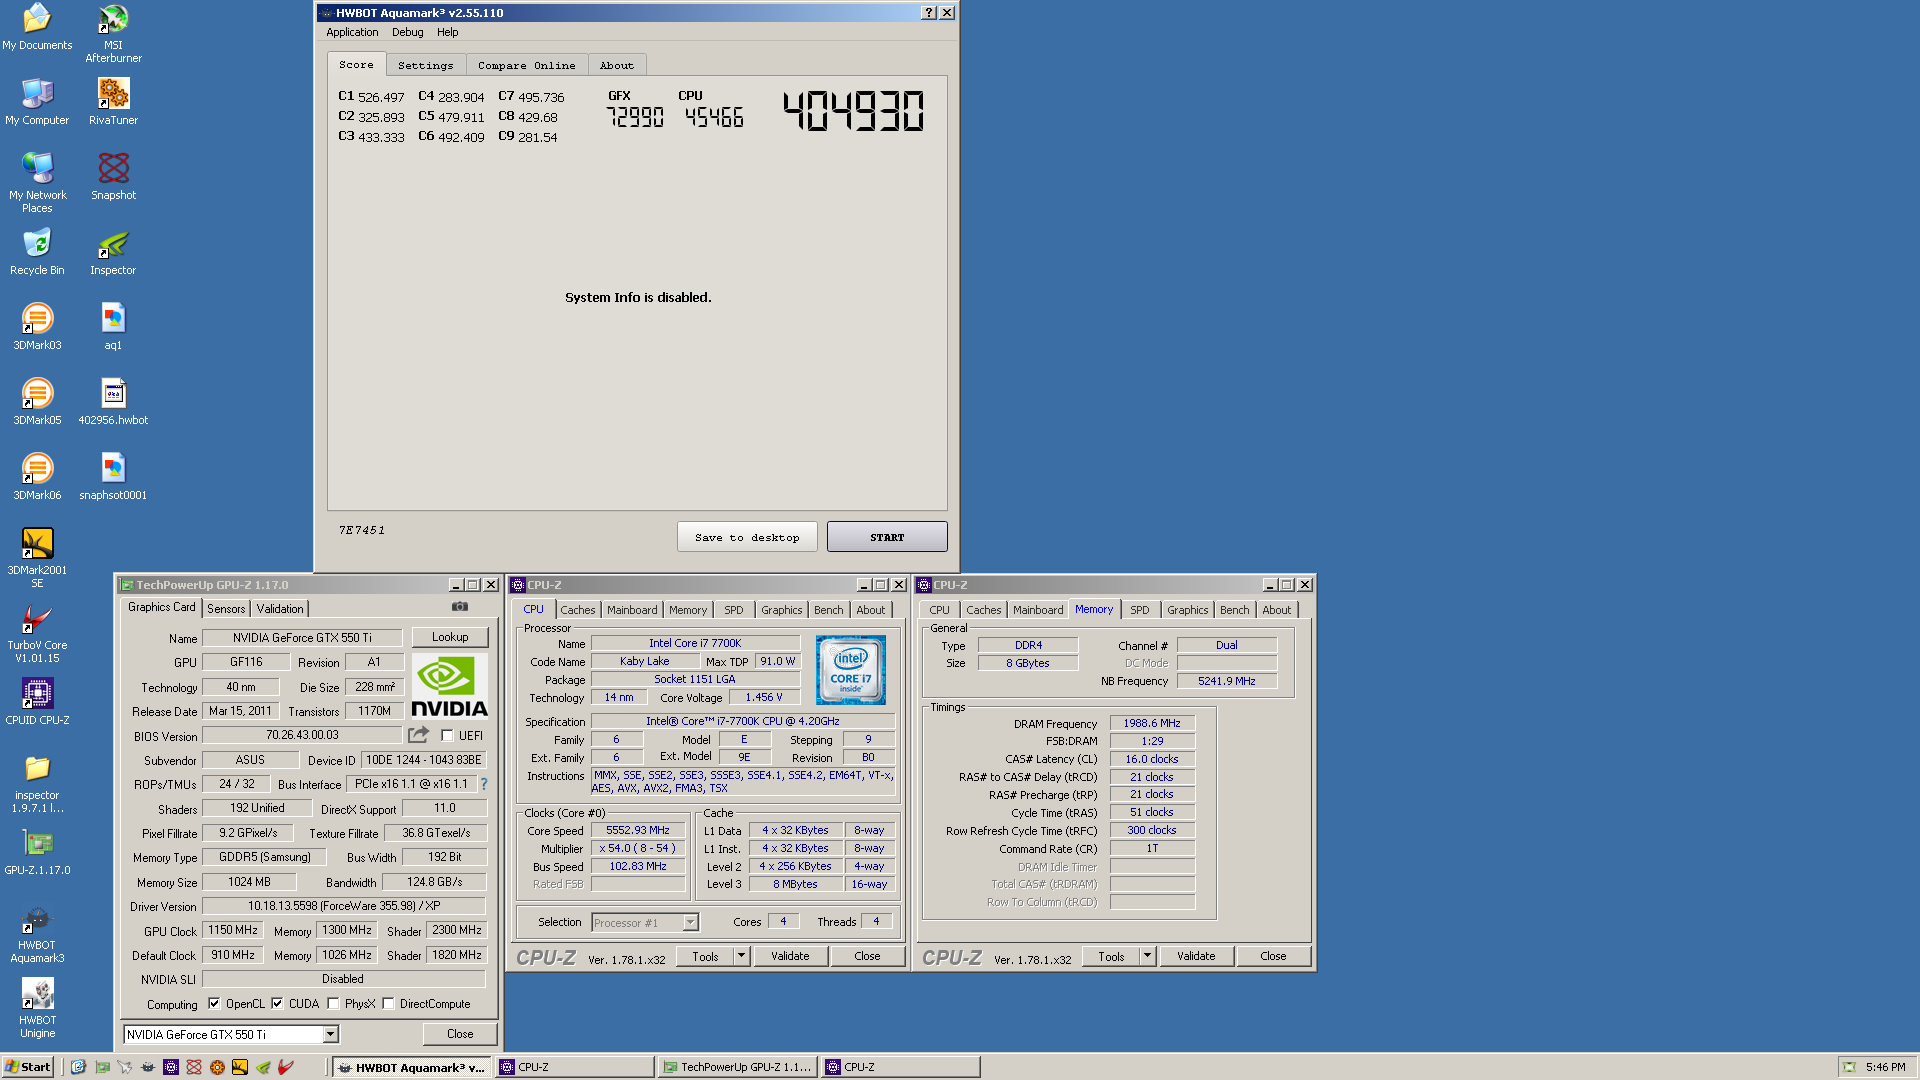This screenshot has height=1080, width=1920.
Task: Select the aq1 image file
Action: (113, 326)
